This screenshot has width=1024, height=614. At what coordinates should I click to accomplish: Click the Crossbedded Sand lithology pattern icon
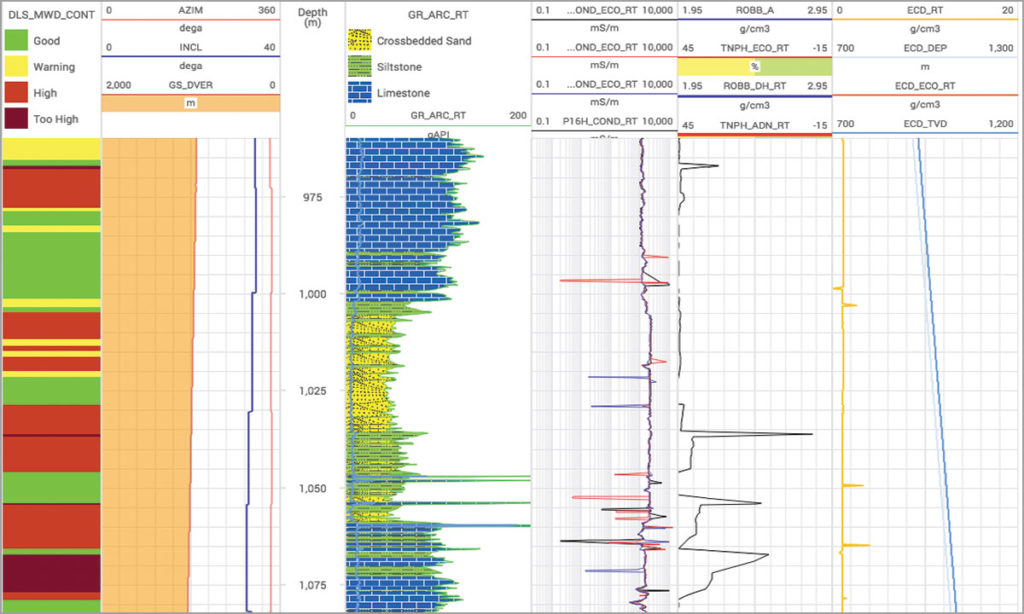pyautogui.click(x=359, y=40)
